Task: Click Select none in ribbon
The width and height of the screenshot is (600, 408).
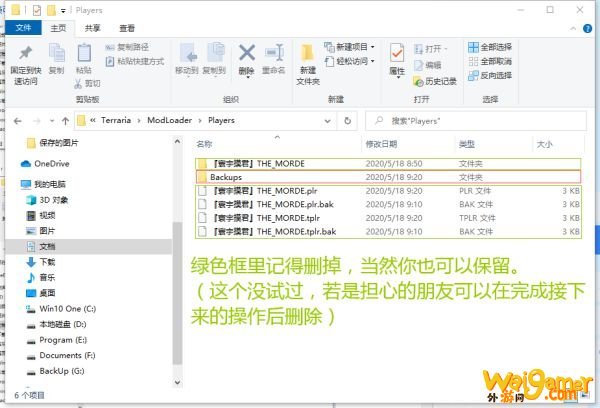Action: click(x=490, y=61)
